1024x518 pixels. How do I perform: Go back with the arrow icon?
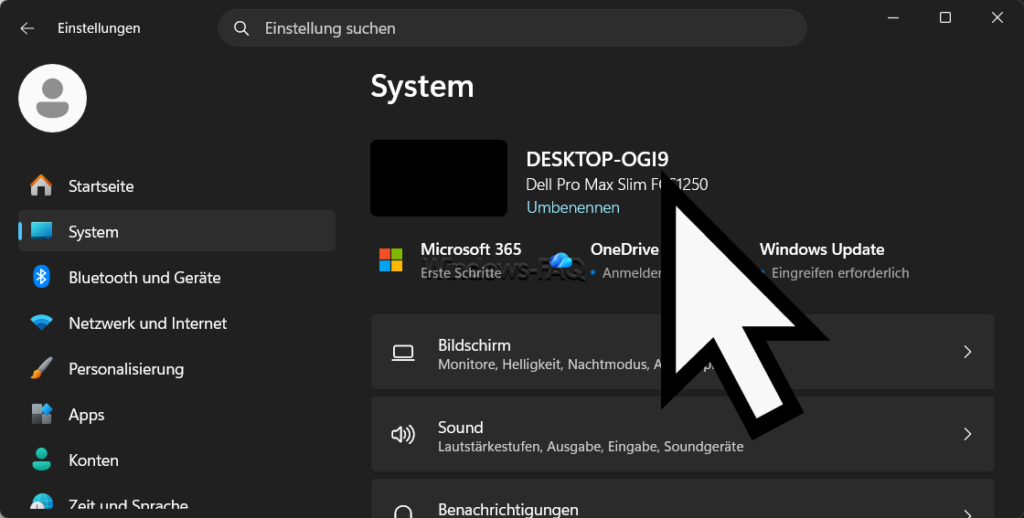(x=27, y=28)
